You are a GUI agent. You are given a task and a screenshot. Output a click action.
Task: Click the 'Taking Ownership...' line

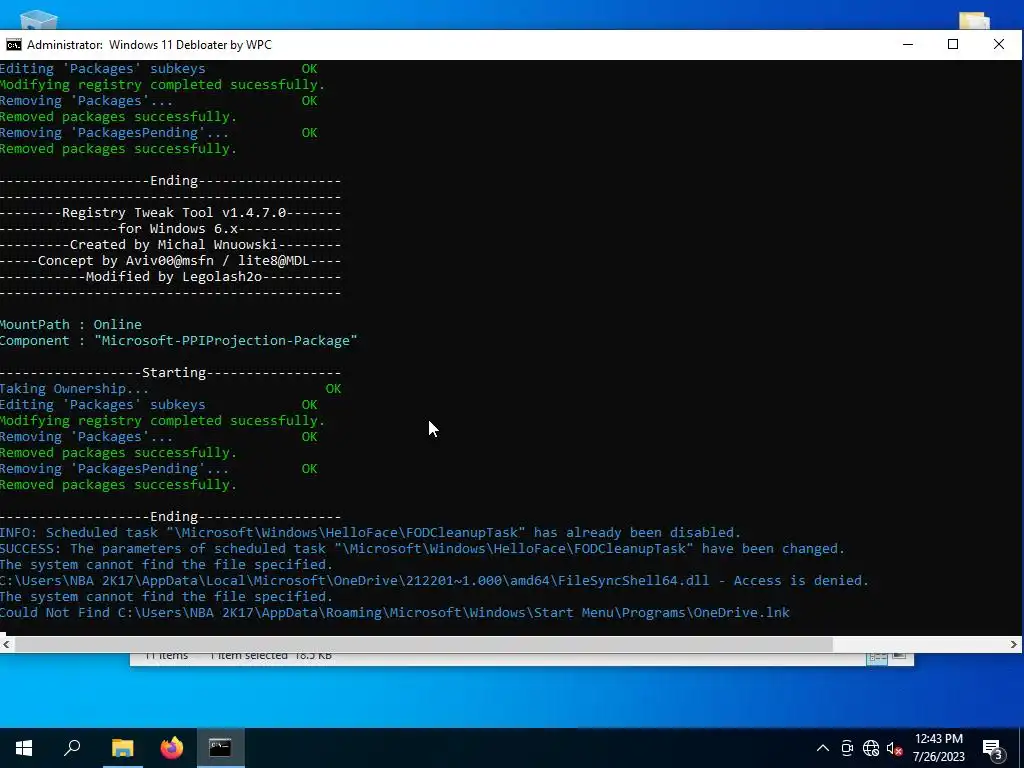(x=170, y=389)
